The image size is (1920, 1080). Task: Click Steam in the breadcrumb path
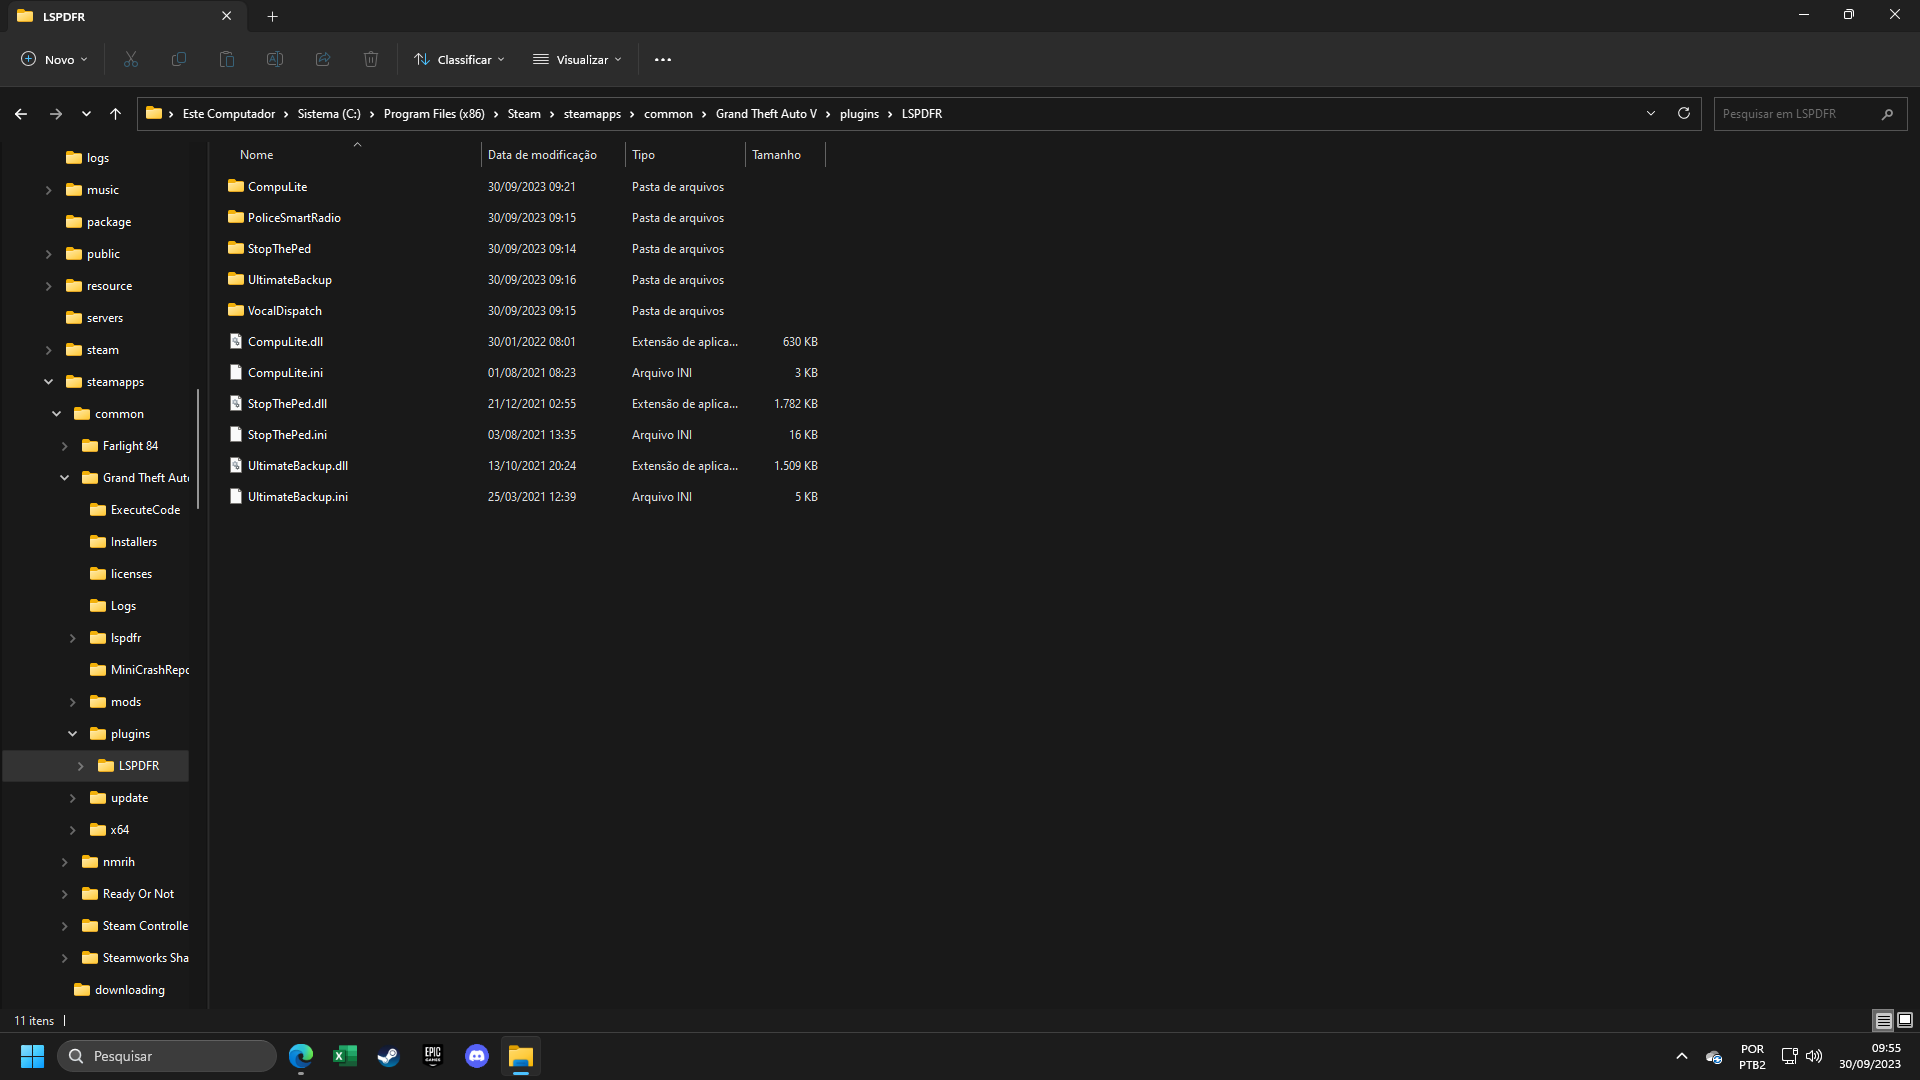(x=524, y=114)
